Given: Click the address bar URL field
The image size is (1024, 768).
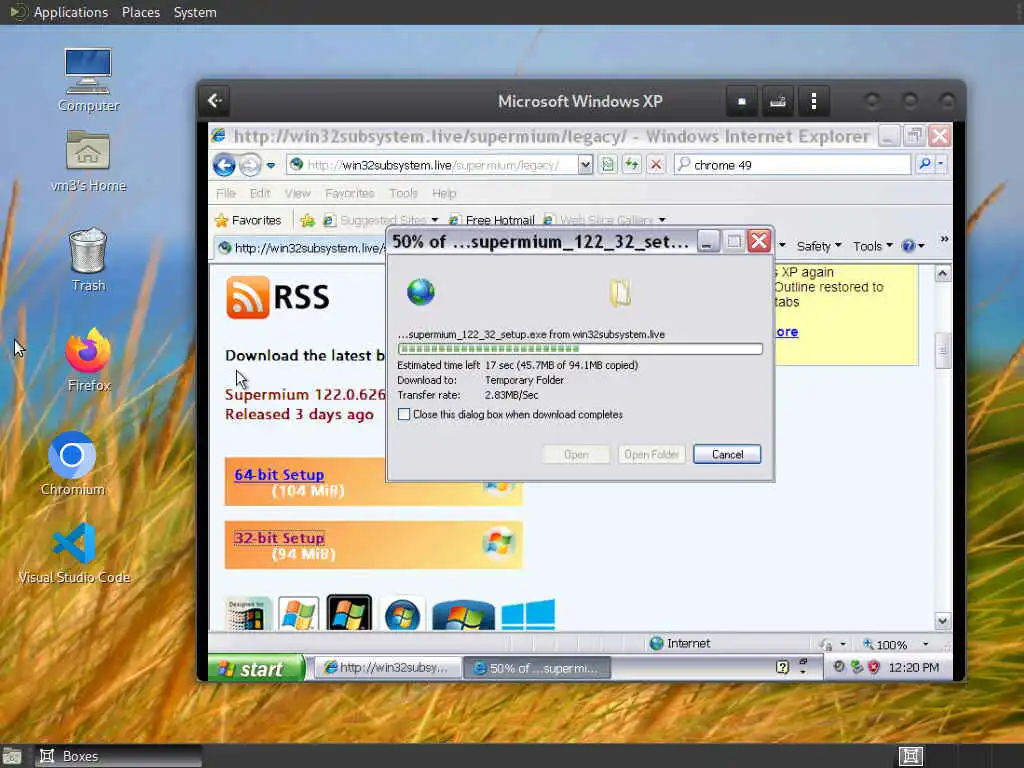Looking at the screenshot, I should tap(433, 165).
